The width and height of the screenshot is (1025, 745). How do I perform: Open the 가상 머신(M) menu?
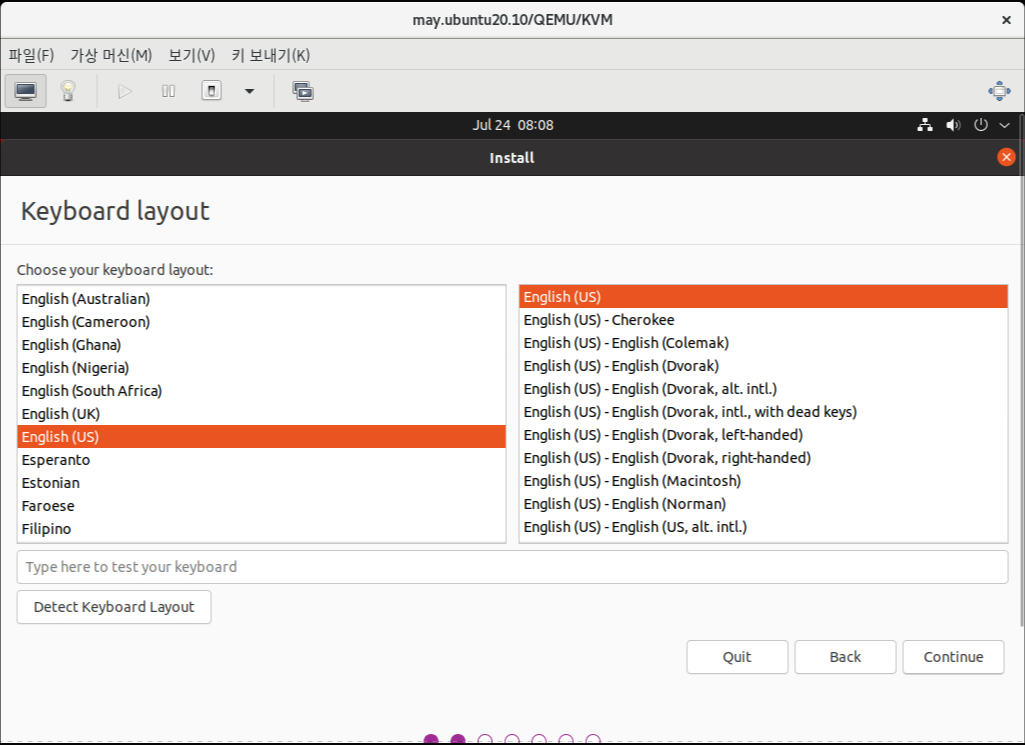click(111, 55)
